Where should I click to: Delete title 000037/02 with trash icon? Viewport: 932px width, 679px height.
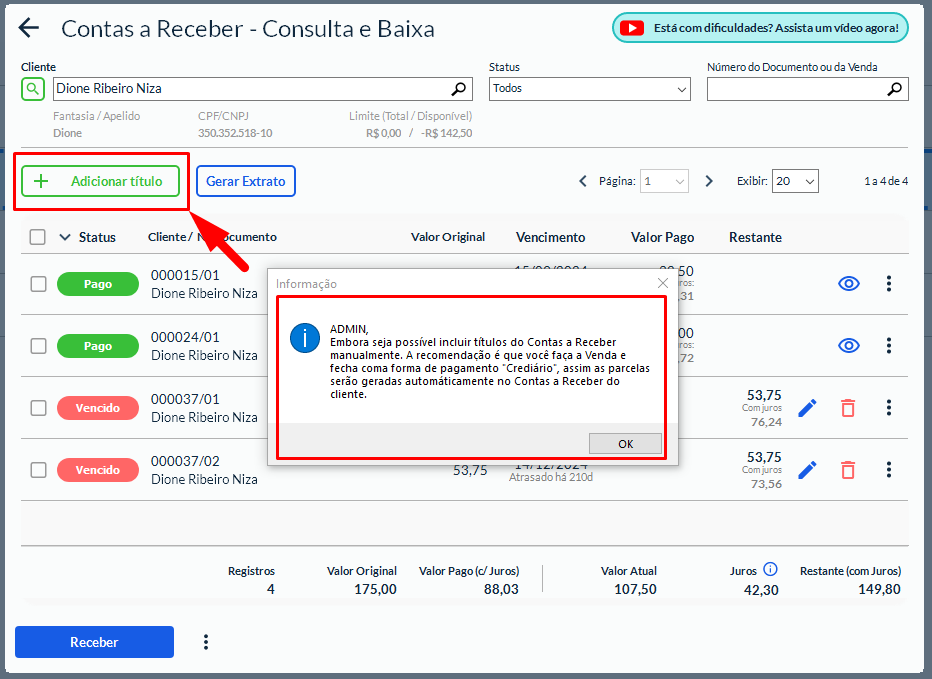click(848, 470)
